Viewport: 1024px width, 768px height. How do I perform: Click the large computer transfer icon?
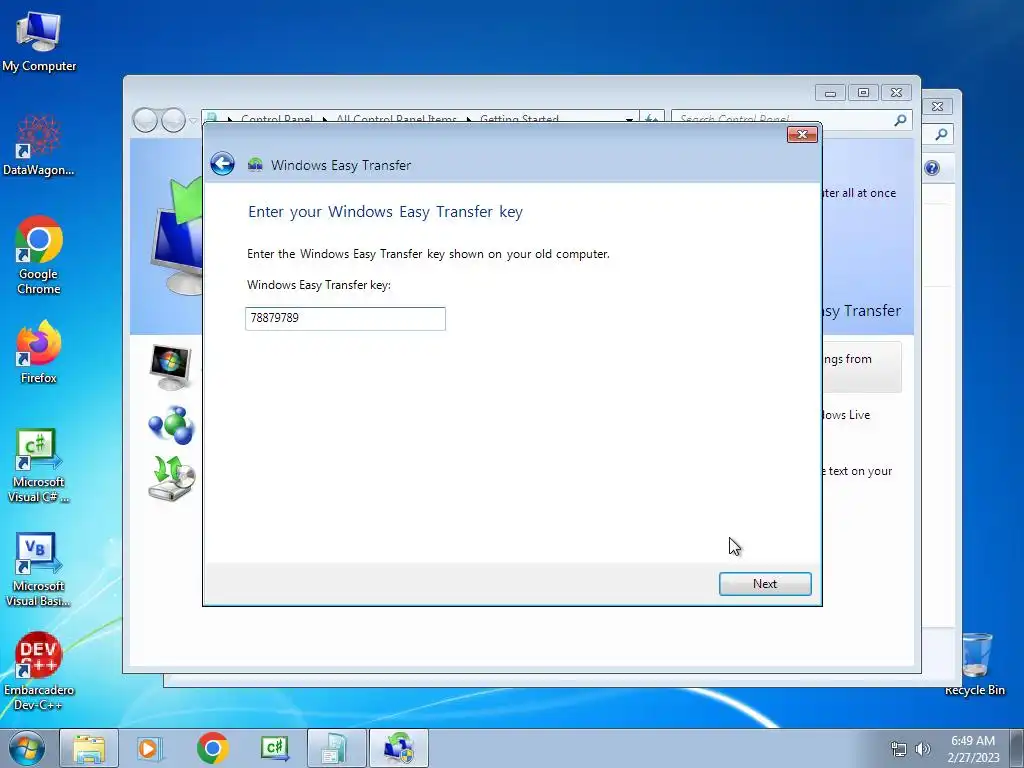pyautogui.click(x=176, y=235)
